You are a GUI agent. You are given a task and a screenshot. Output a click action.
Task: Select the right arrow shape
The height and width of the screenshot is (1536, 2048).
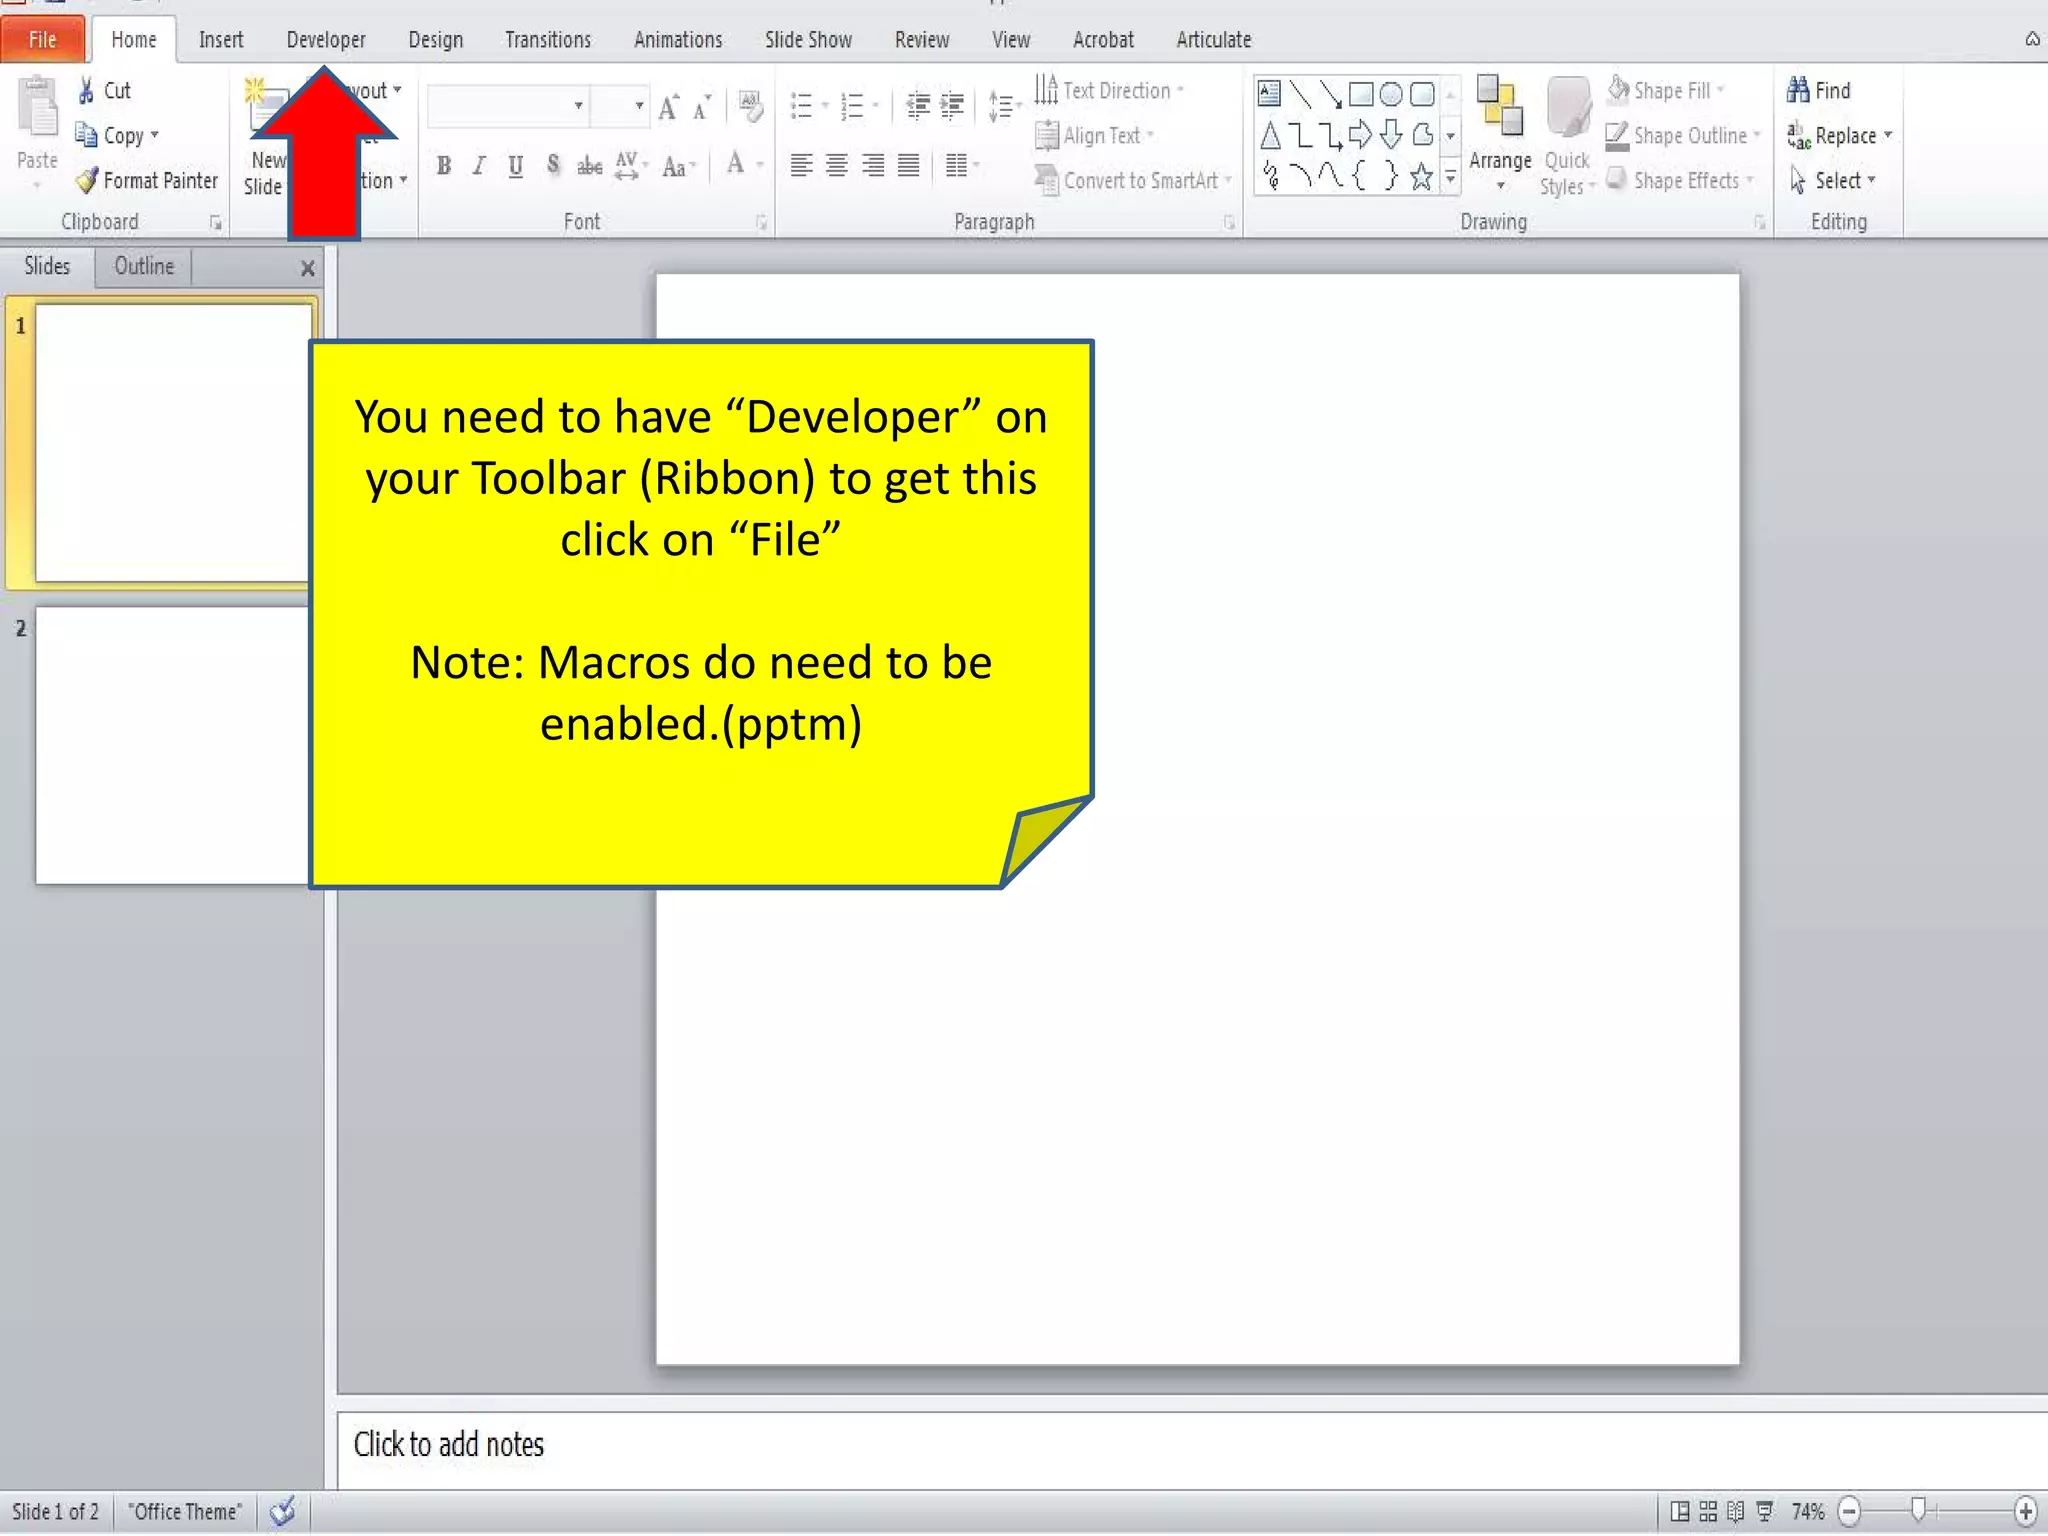click(1360, 135)
